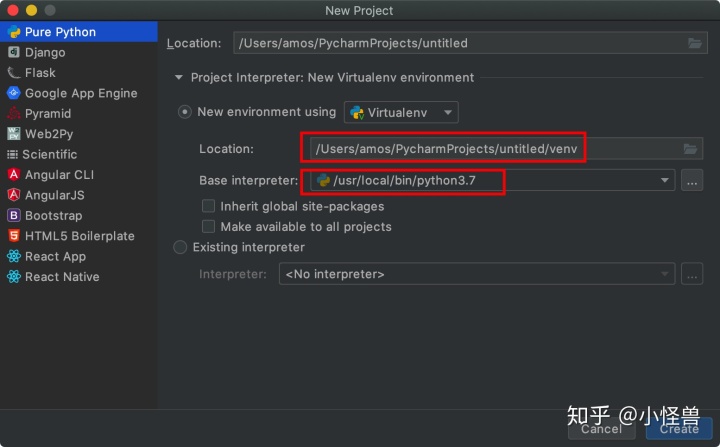The width and height of the screenshot is (720, 447).
Task: Select the Pure Python project type icon
Action: tap(14, 32)
